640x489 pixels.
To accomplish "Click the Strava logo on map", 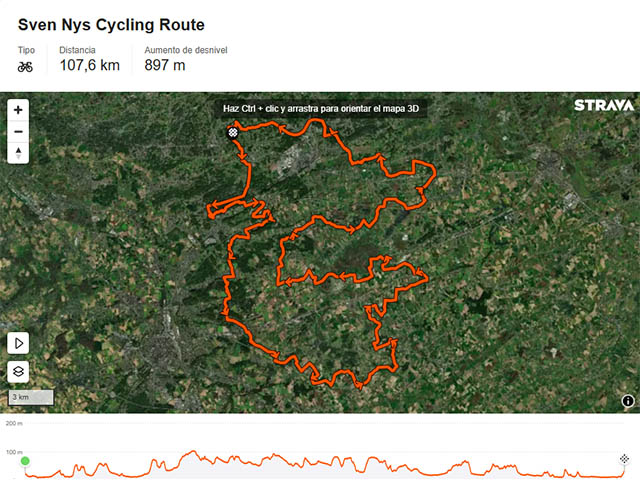I will point(603,105).
